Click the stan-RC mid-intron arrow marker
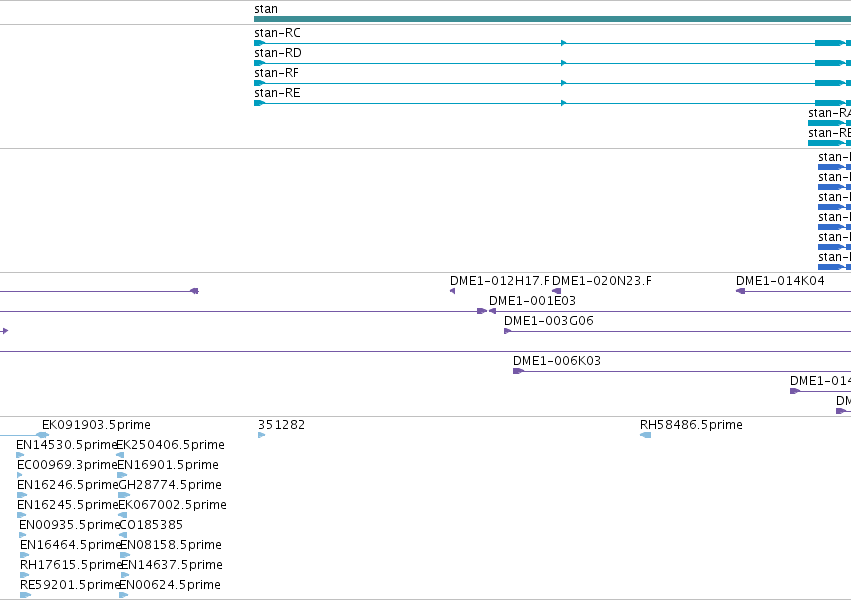The height and width of the screenshot is (600, 851). click(564, 43)
